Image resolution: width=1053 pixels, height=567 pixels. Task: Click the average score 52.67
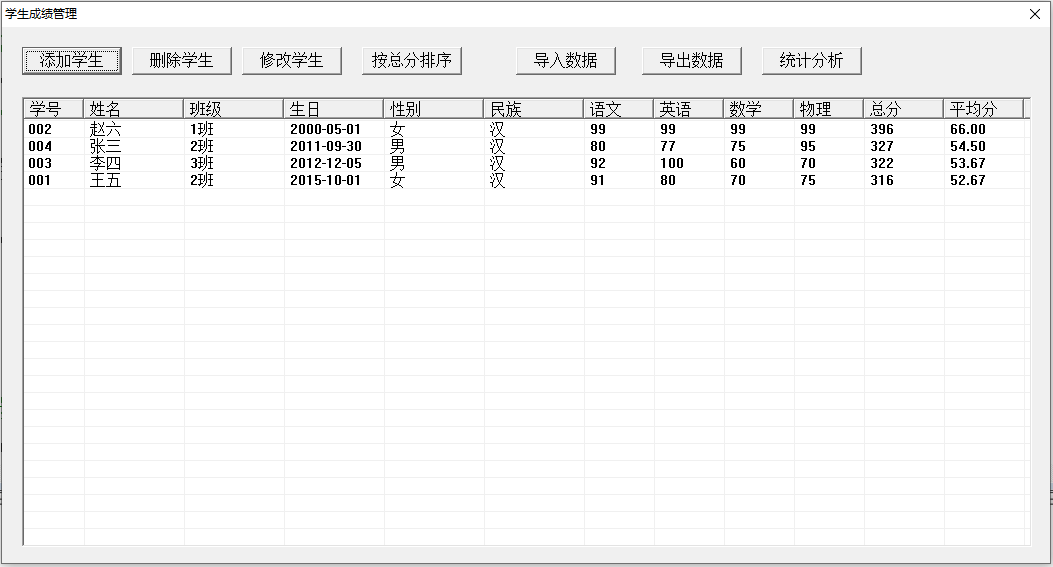pos(968,180)
